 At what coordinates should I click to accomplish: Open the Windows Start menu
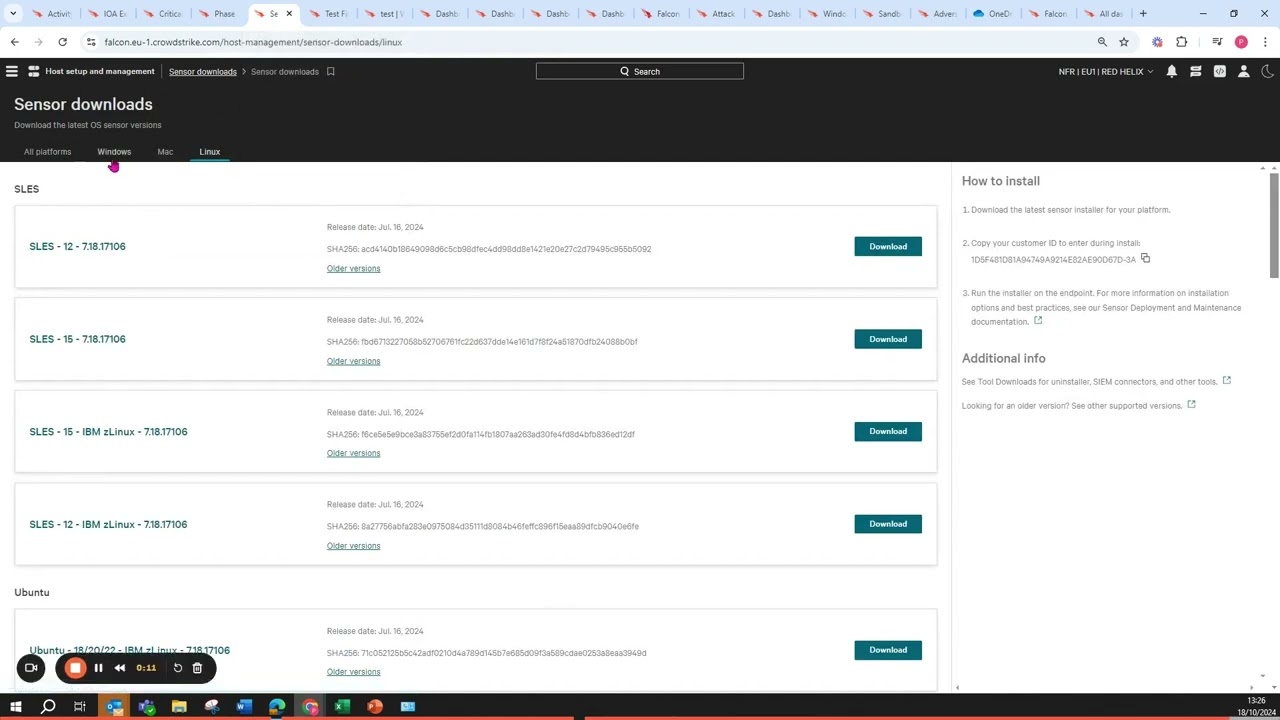tap(15, 707)
